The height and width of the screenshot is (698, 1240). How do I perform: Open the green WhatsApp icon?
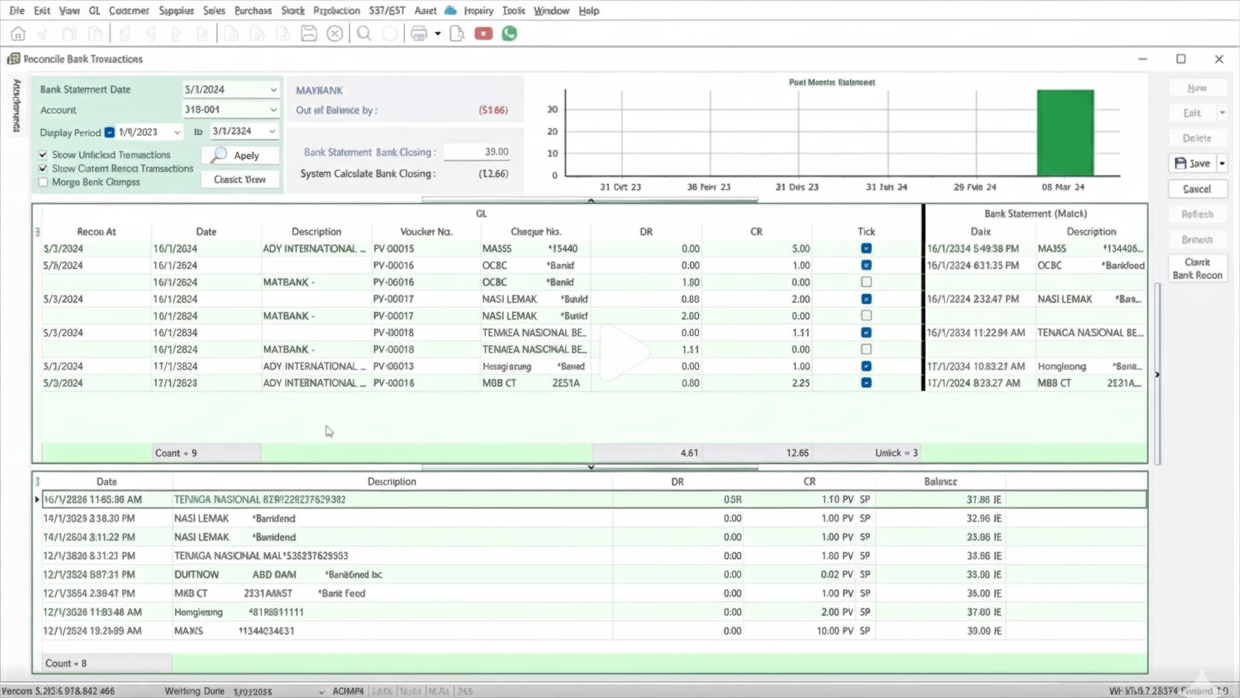509,34
